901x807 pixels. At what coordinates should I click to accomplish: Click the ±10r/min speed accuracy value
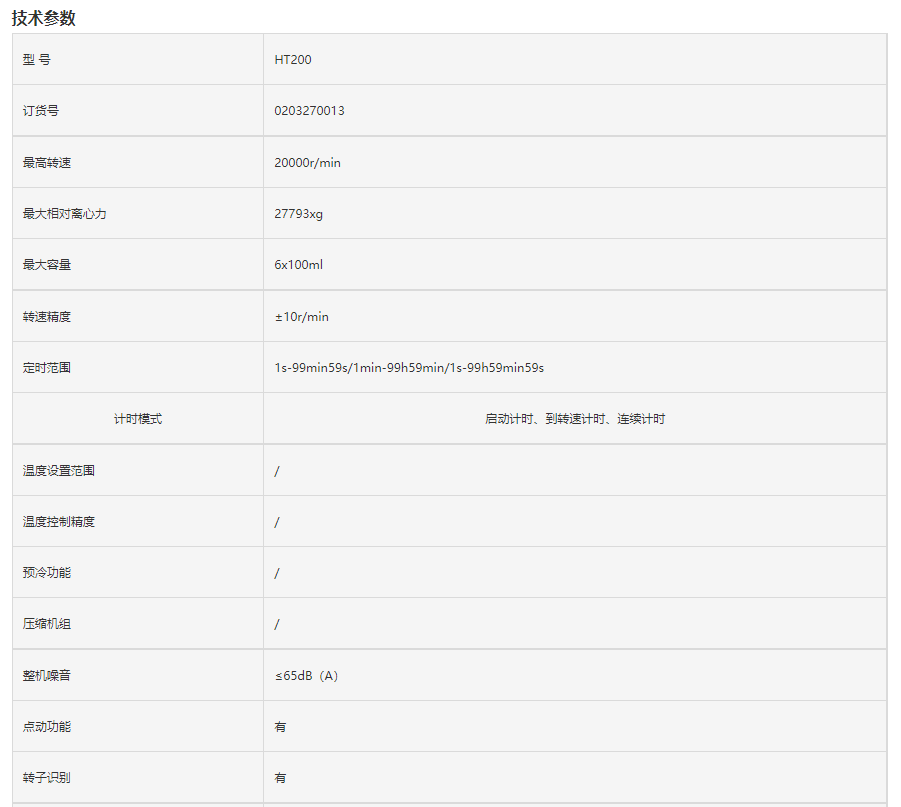click(x=301, y=317)
